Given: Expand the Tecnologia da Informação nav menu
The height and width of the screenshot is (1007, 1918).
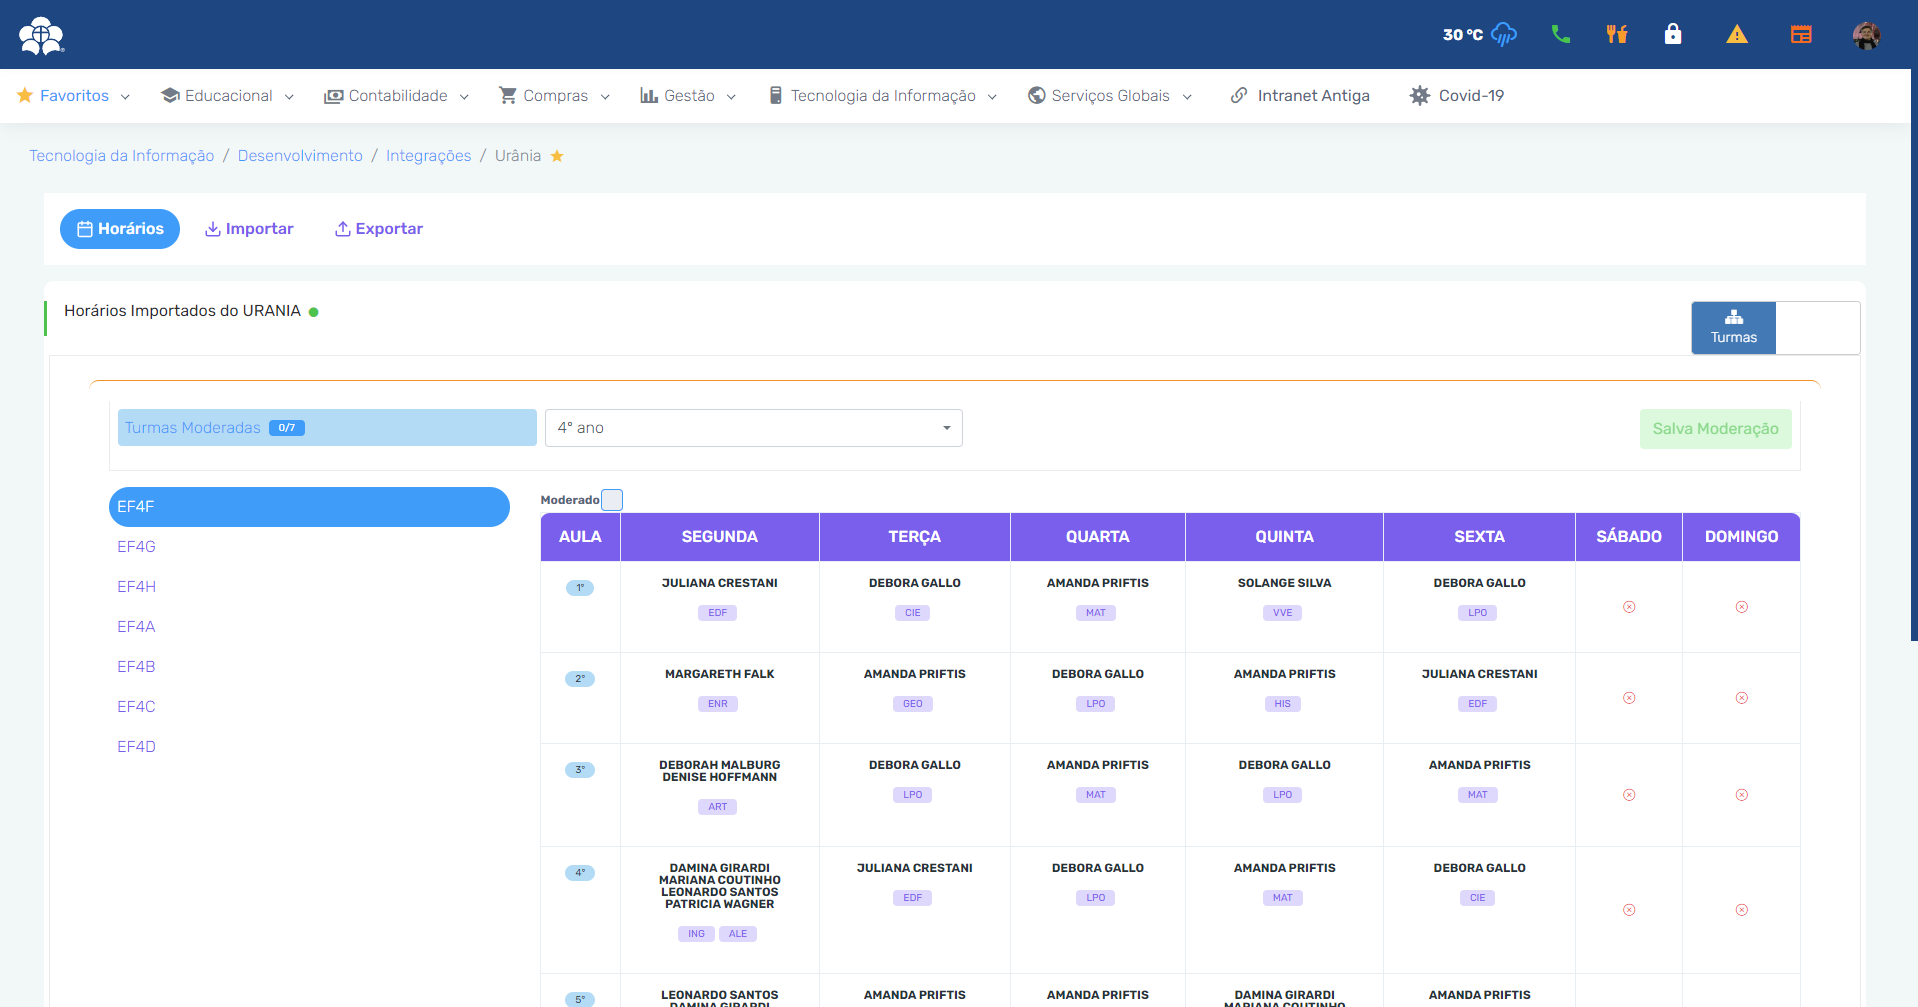Looking at the screenshot, I should point(882,96).
